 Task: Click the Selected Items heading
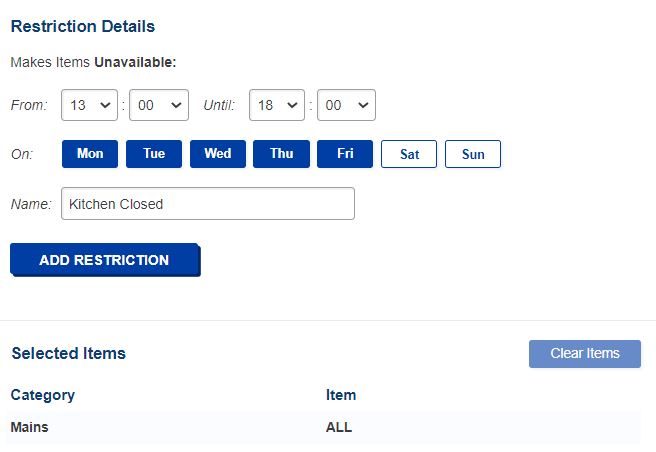pos(68,353)
